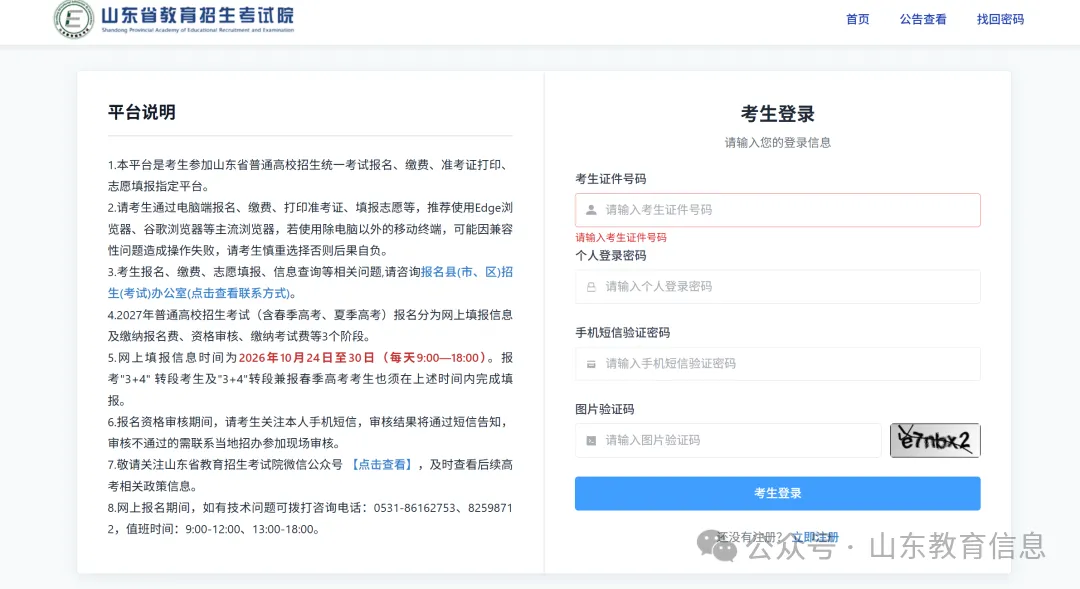
Task: Open the 报名县(市、区)招生(考试)办公室 contact link
Action: (x=310, y=282)
